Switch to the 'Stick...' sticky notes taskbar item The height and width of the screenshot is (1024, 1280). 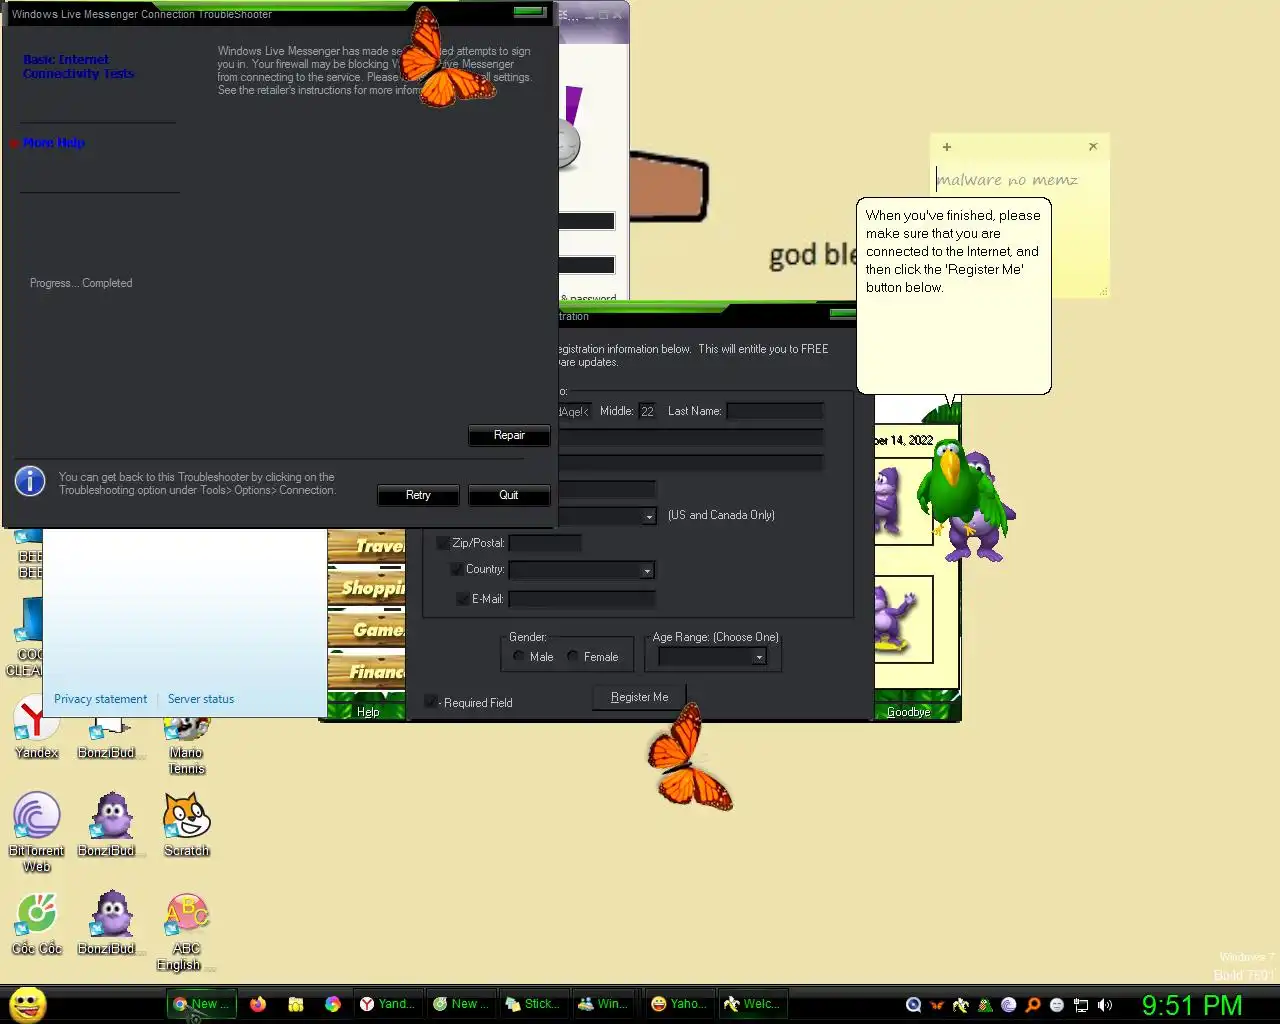(533, 1004)
